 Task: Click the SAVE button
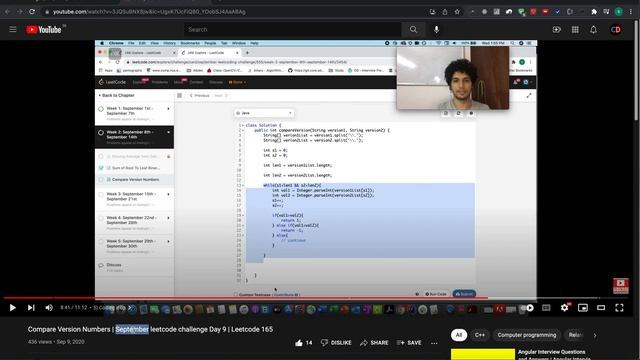[x=409, y=343]
